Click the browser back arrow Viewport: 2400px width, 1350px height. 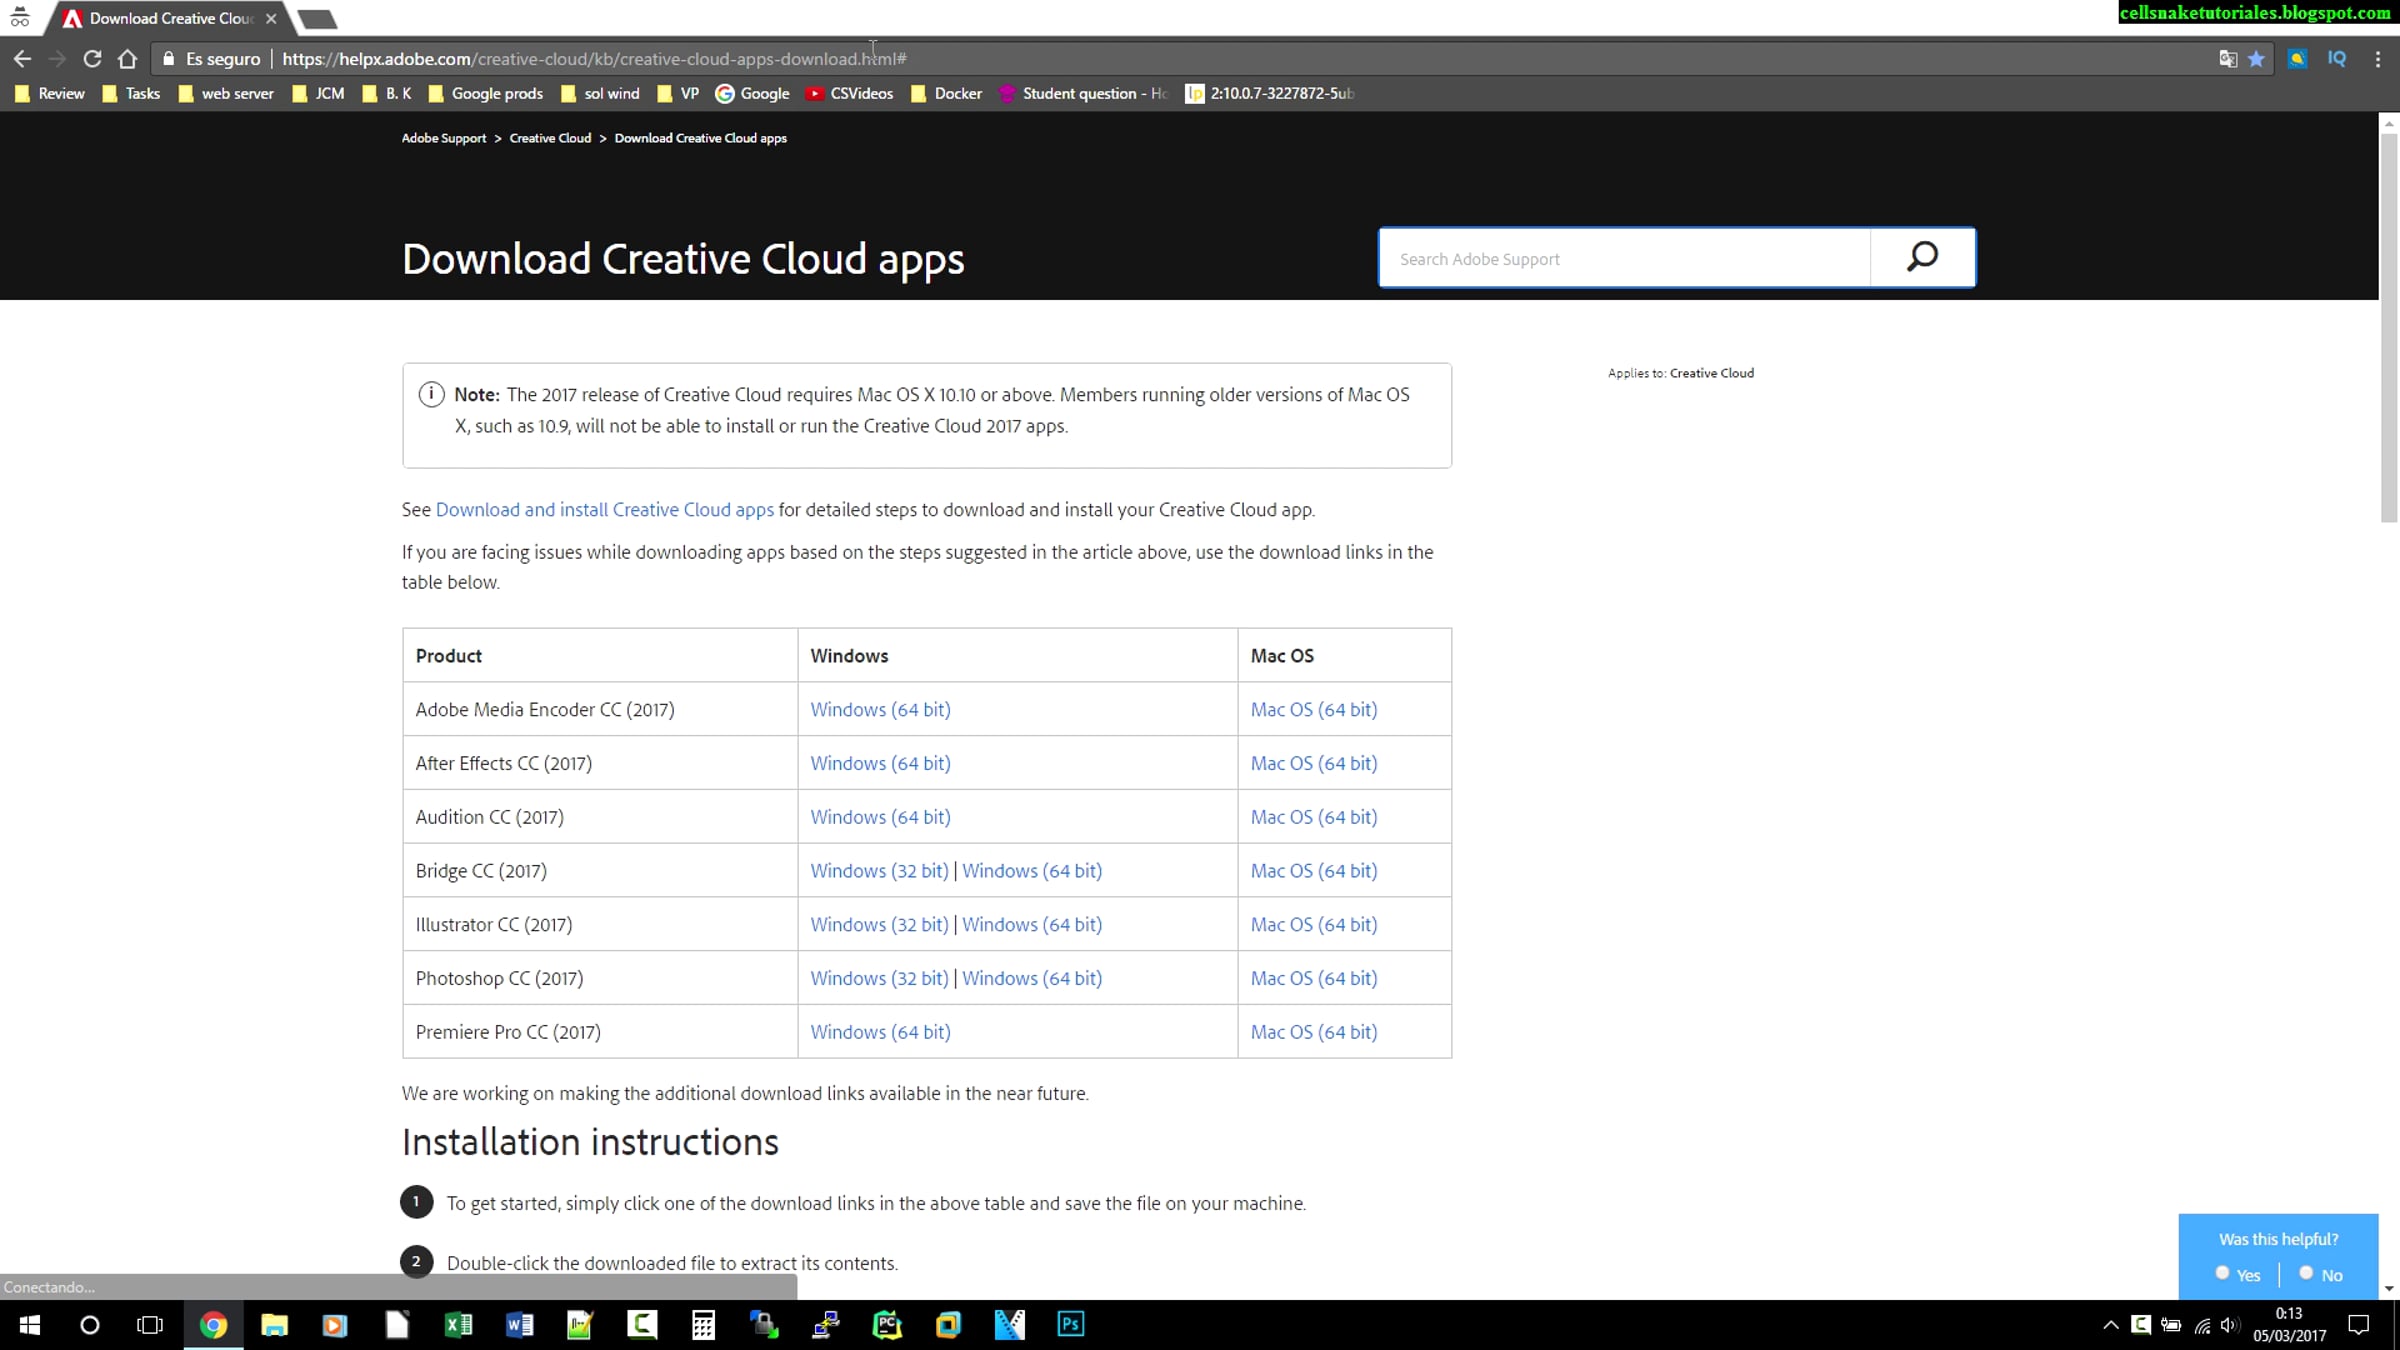(22, 59)
